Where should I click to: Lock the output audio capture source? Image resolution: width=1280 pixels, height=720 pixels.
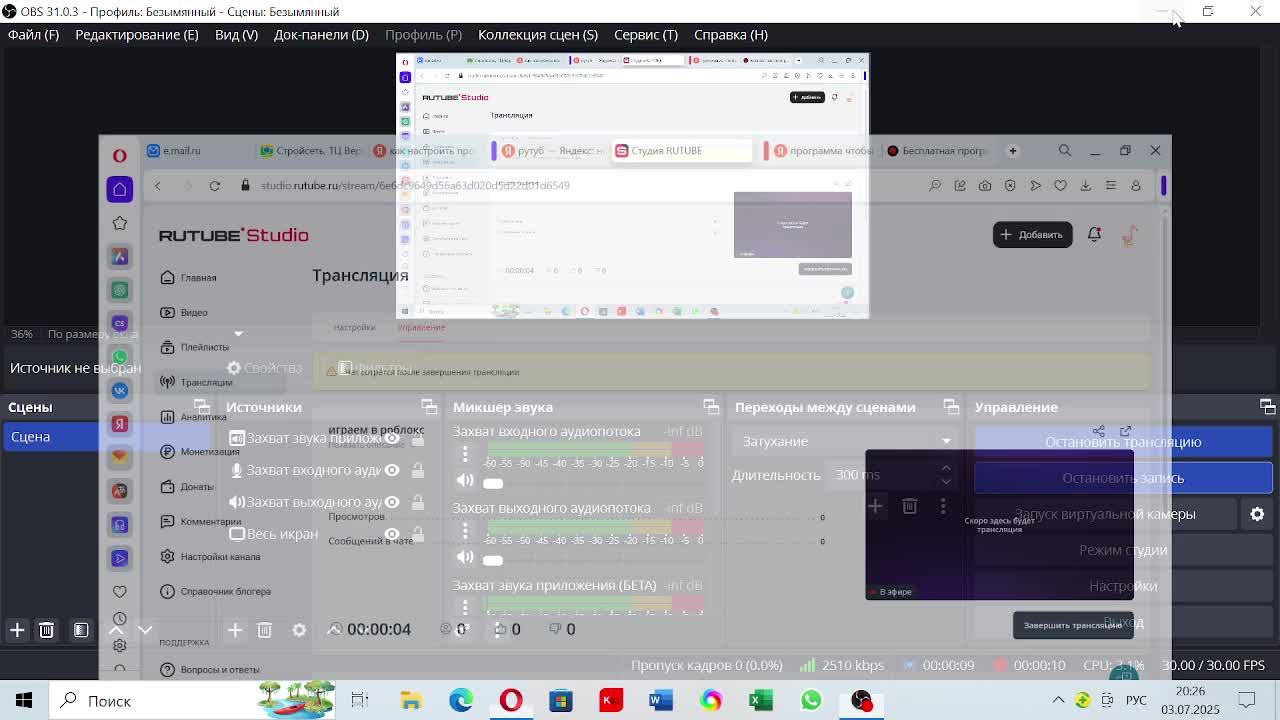pos(418,502)
